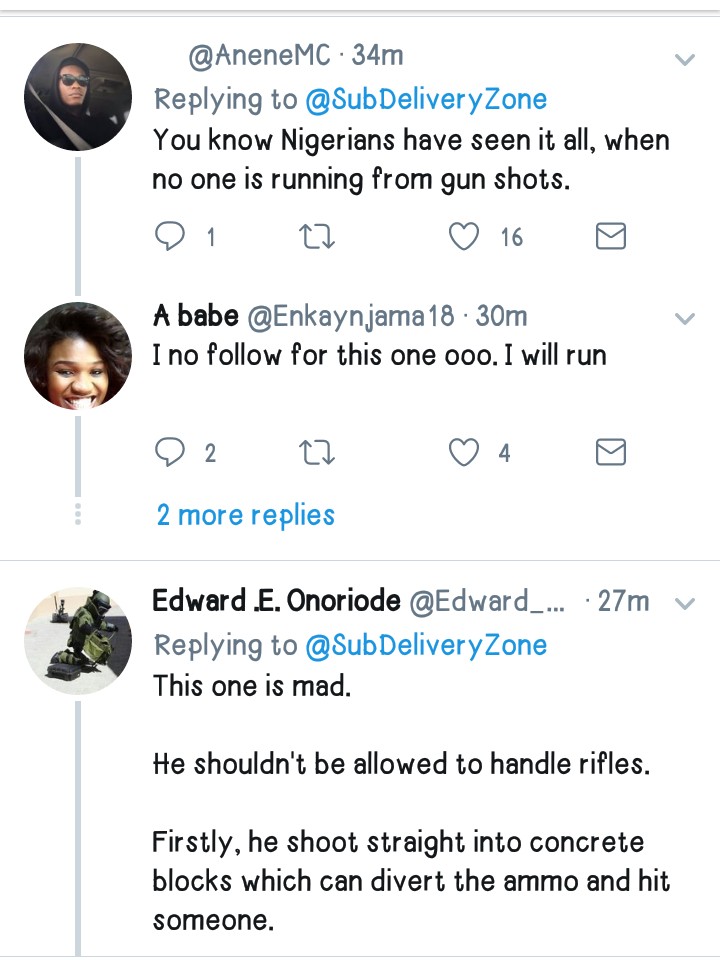Open dropdown arrow on AneneMC's tweet
Viewport: 720px width, 960px height.
tap(685, 60)
